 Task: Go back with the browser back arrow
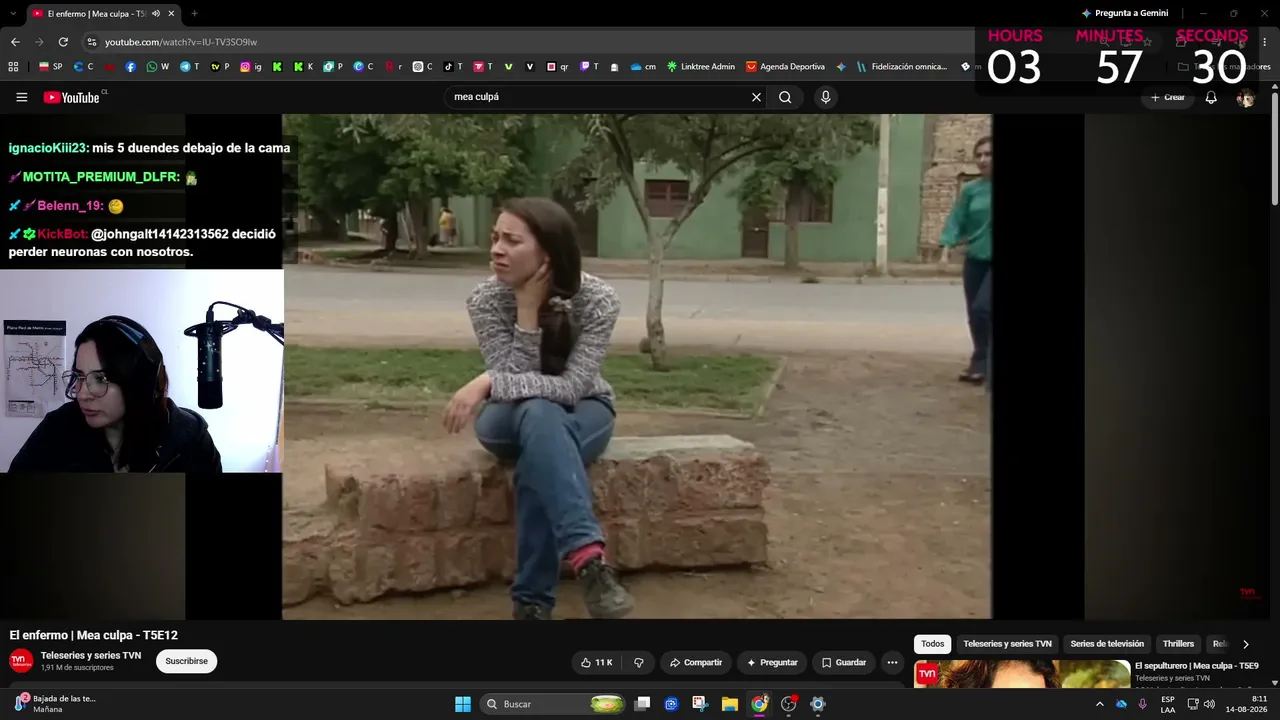[x=15, y=42]
